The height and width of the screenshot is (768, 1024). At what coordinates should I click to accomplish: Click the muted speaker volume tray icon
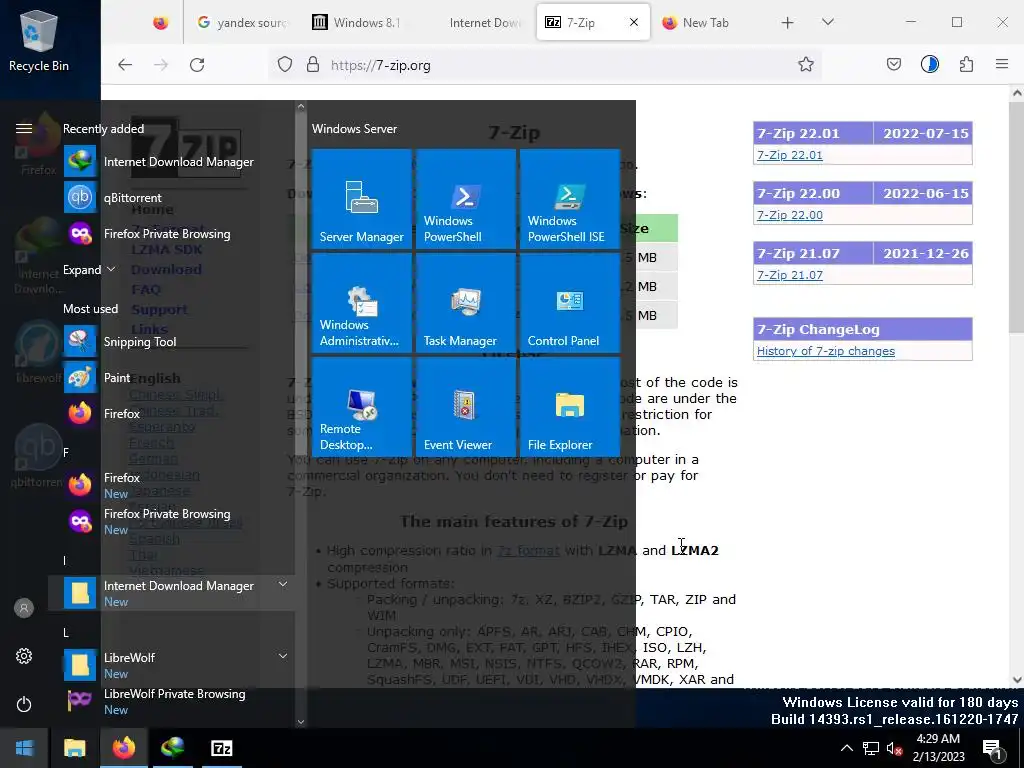click(x=894, y=748)
